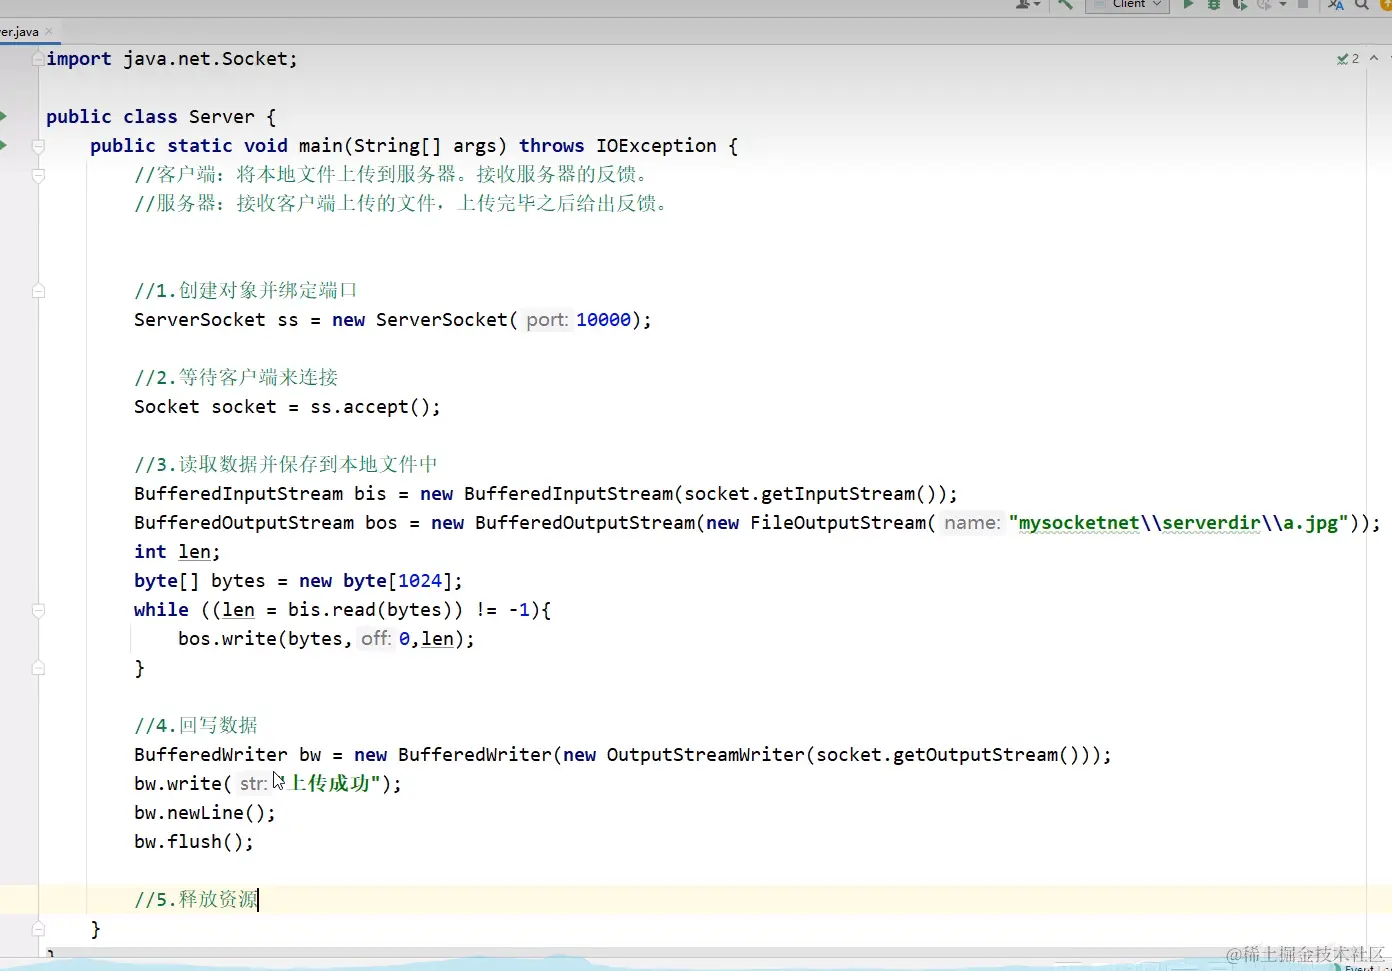
Task: Start the Debug bug icon
Action: pyautogui.click(x=1214, y=5)
